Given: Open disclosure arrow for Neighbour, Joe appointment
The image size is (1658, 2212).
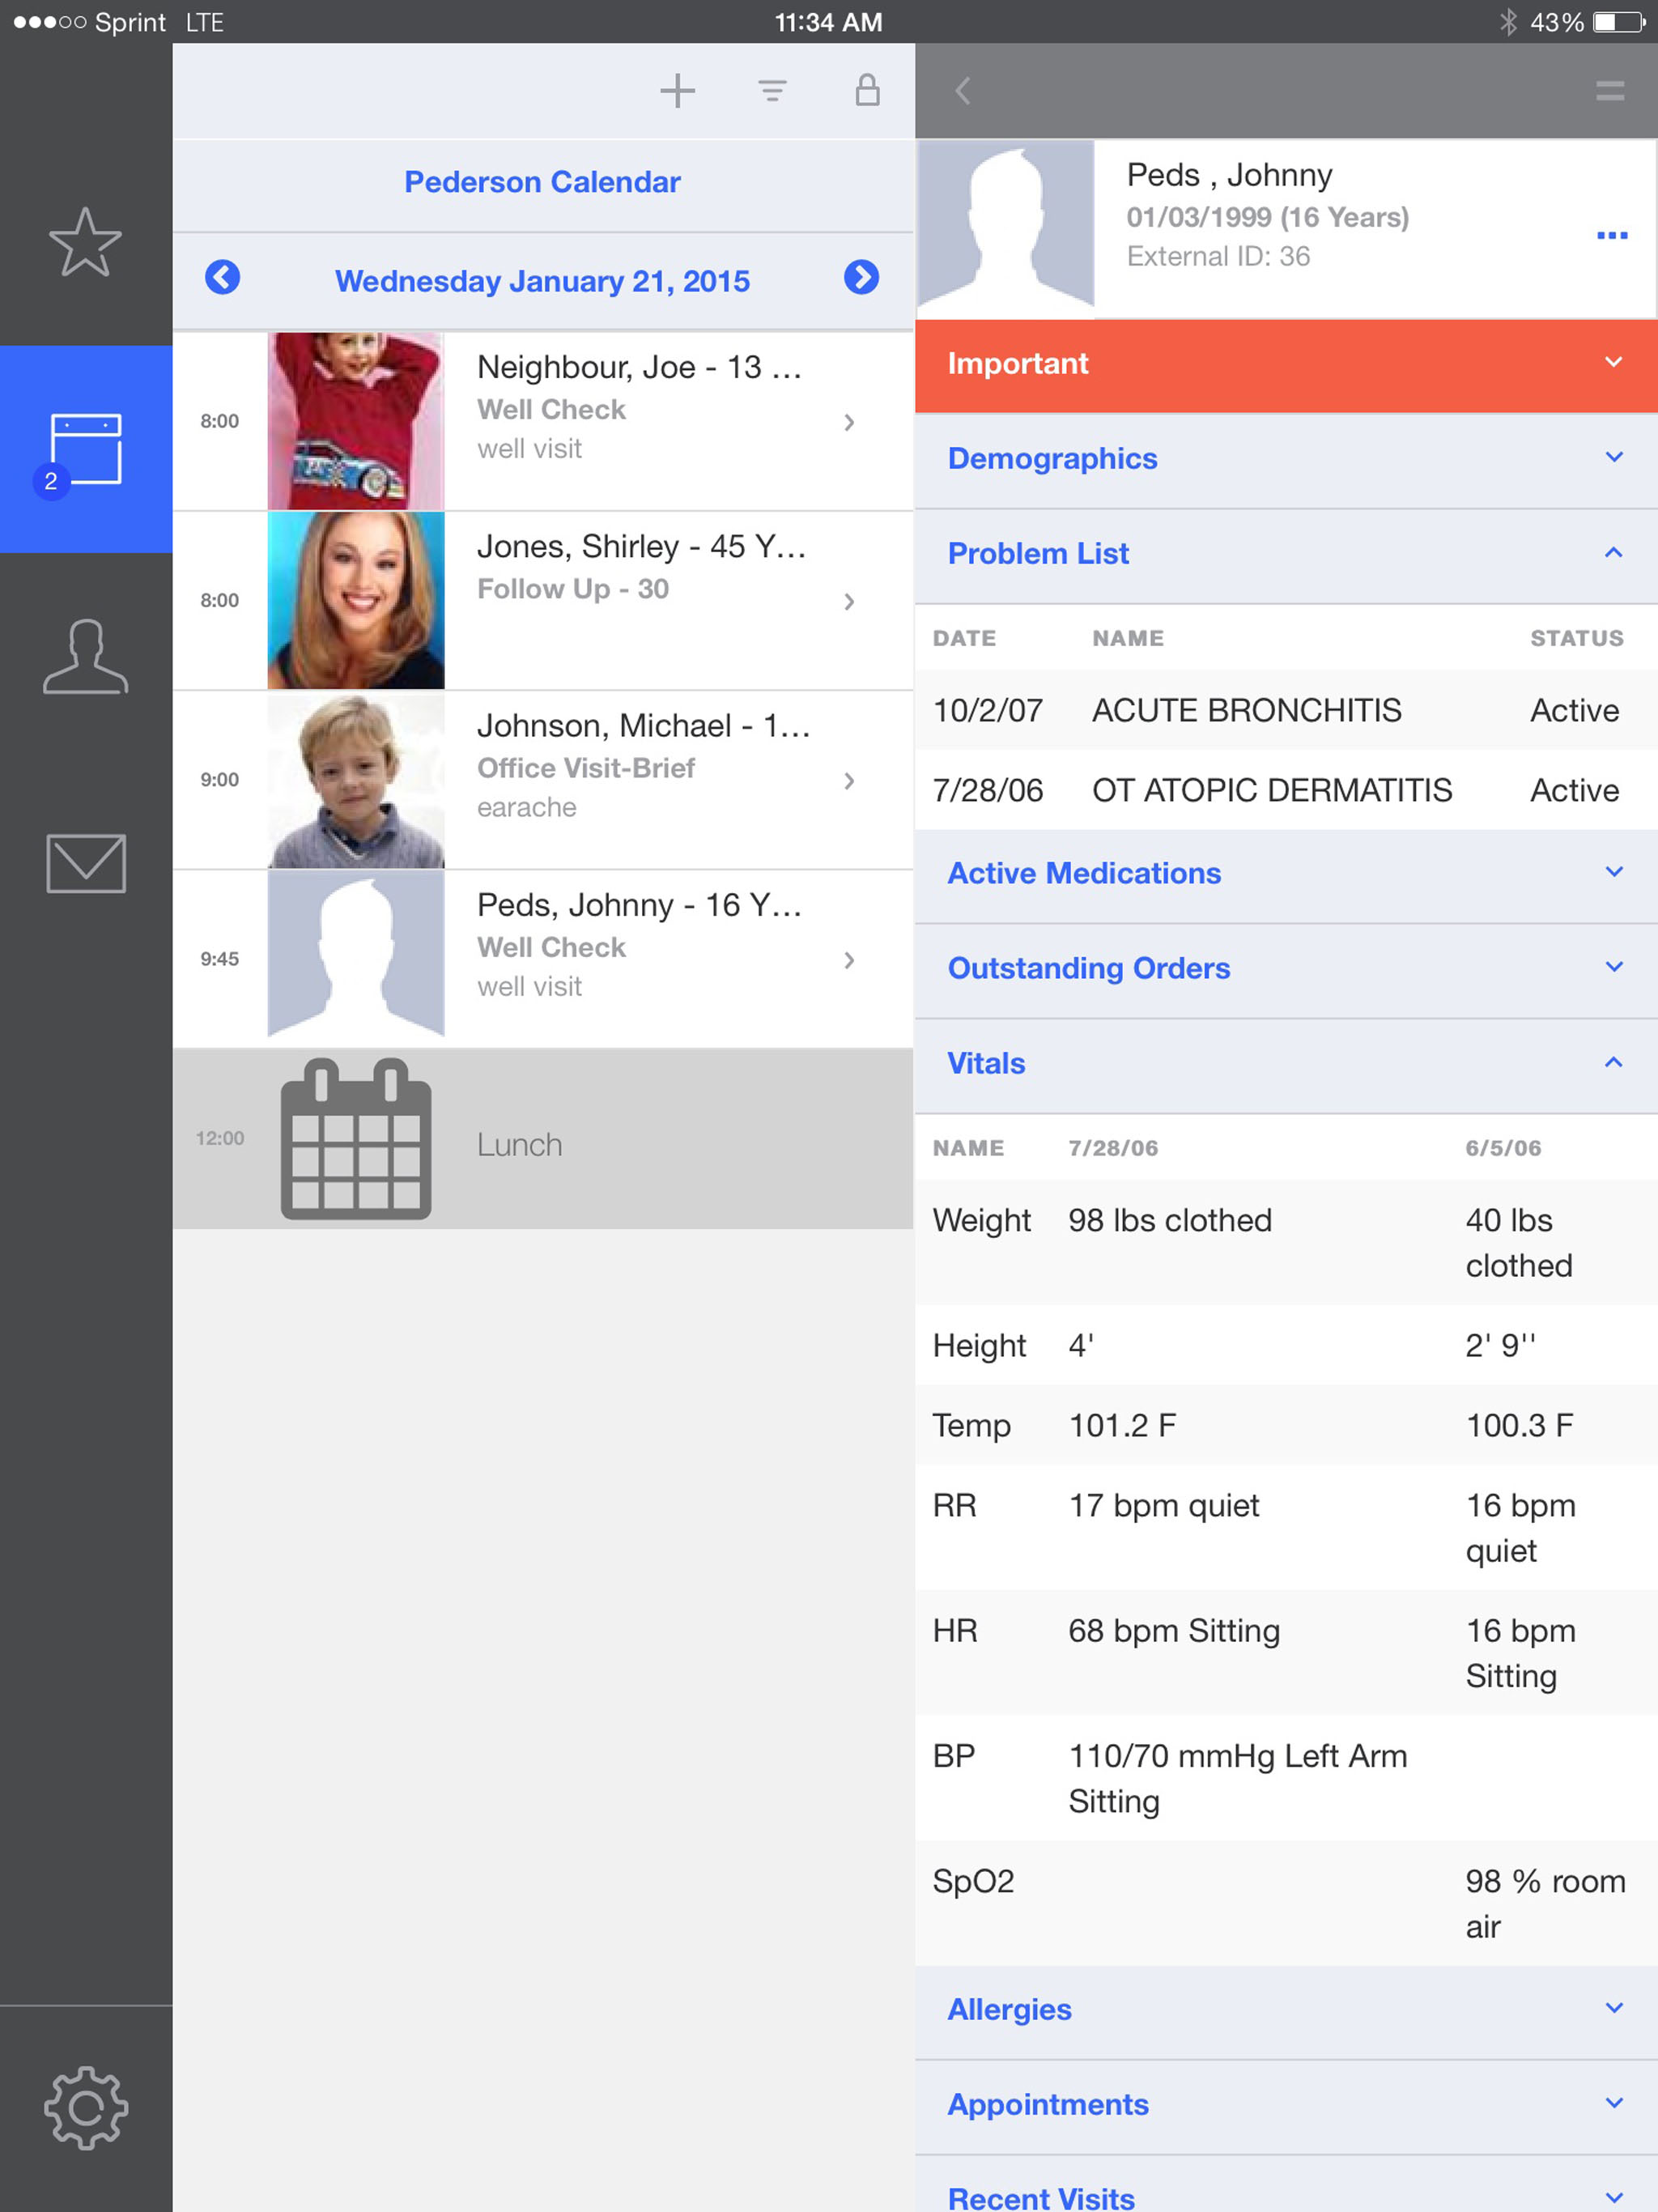Looking at the screenshot, I should 849,422.
